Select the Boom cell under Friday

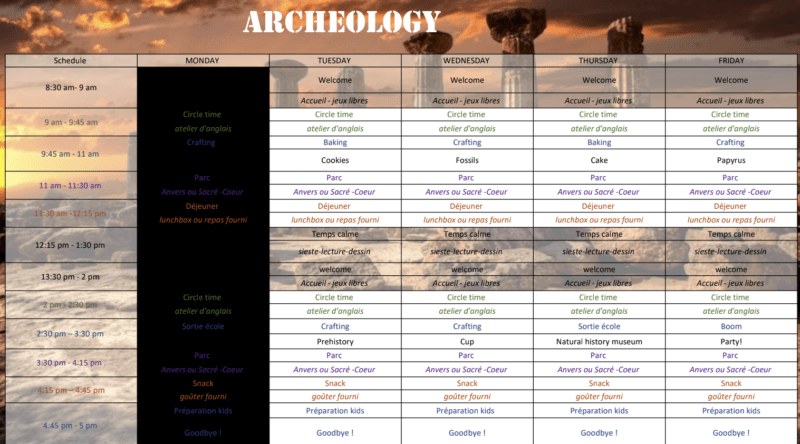[x=731, y=326]
